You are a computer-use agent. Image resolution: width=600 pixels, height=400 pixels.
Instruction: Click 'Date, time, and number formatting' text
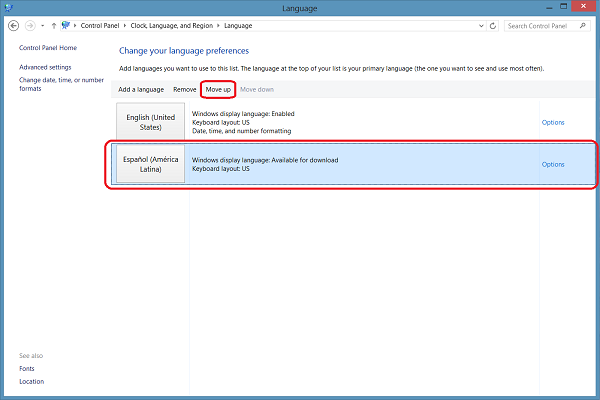(241, 131)
